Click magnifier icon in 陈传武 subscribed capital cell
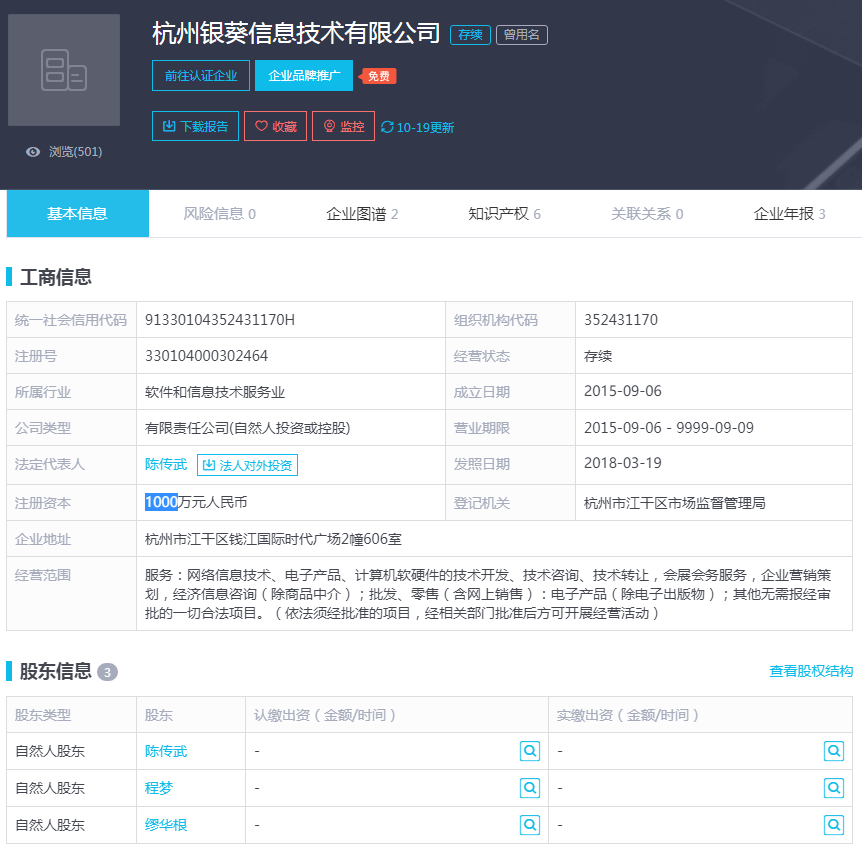This screenshot has width=862, height=855. [x=530, y=751]
